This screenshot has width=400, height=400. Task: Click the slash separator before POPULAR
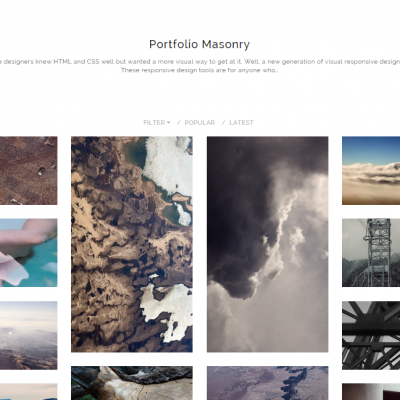point(178,123)
